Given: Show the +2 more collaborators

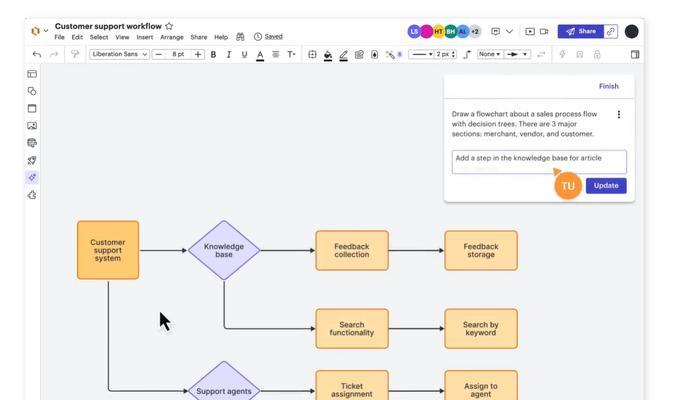Looking at the screenshot, I should point(475,31).
